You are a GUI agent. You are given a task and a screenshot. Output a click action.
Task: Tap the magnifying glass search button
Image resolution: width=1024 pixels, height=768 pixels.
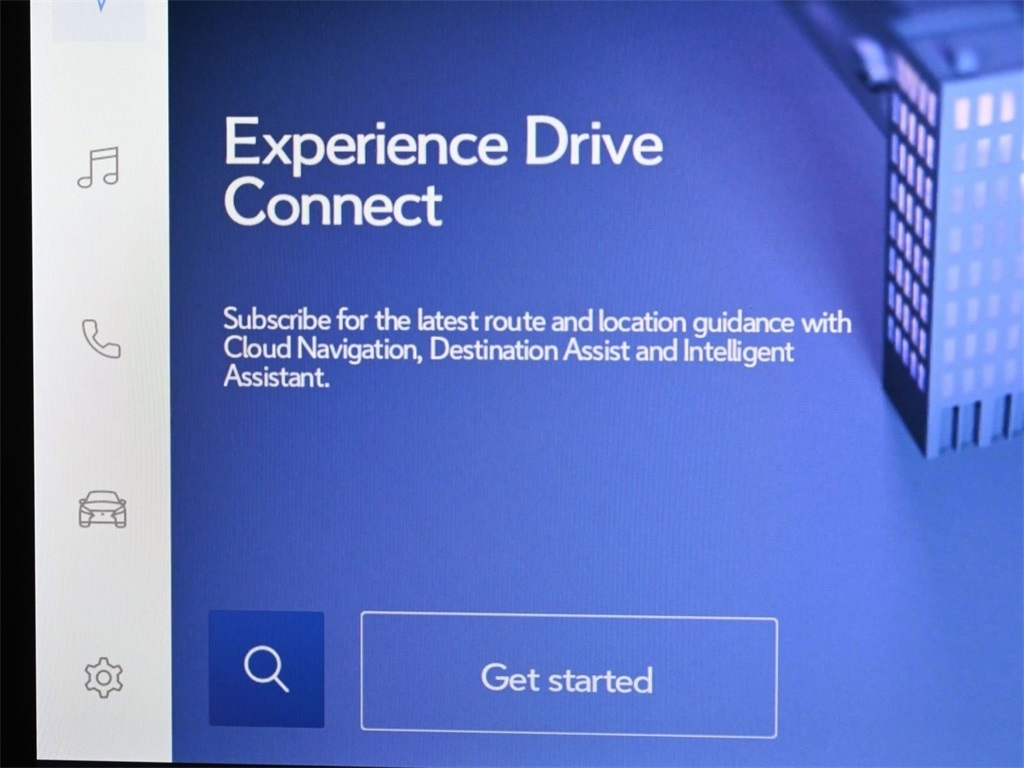pos(266,669)
